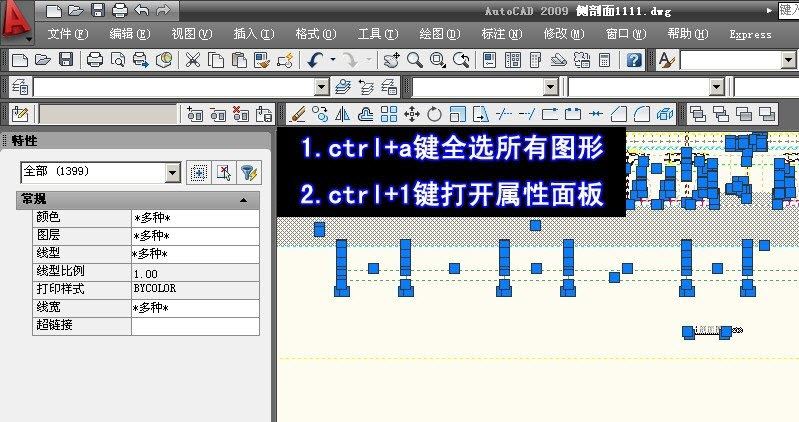Image resolution: width=799 pixels, height=422 pixels.
Task: Click the 颜色 property value field
Action: click(x=195, y=218)
